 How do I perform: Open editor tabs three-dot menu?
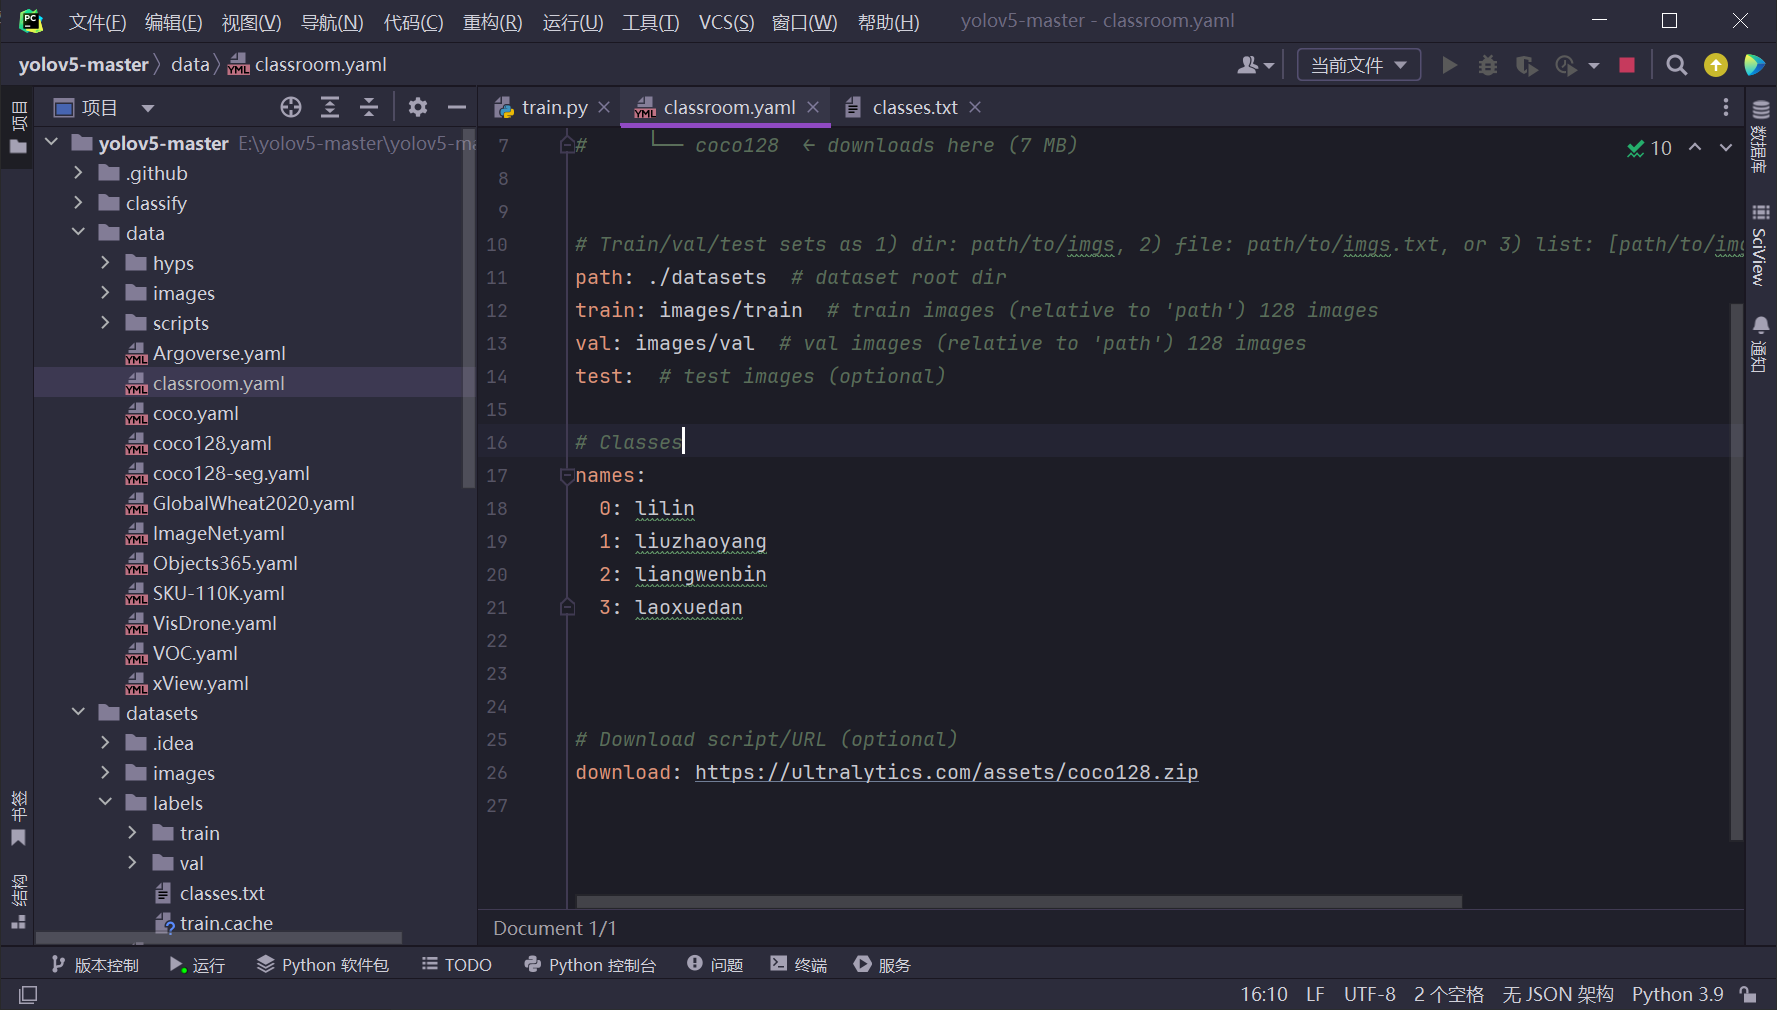tap(1725, 107)
